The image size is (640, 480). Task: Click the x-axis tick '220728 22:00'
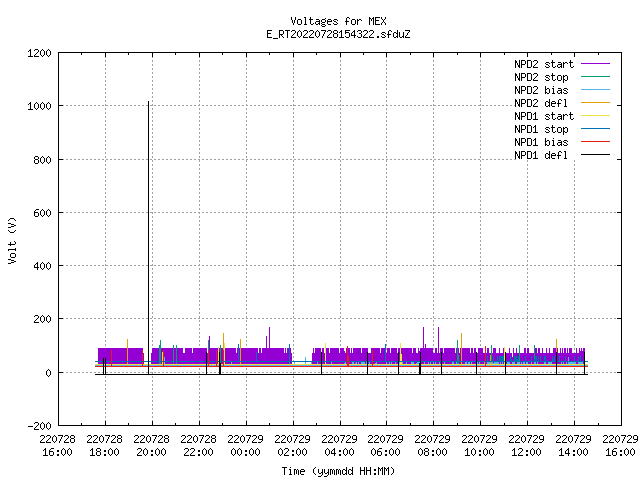click(x=198, y=446)
